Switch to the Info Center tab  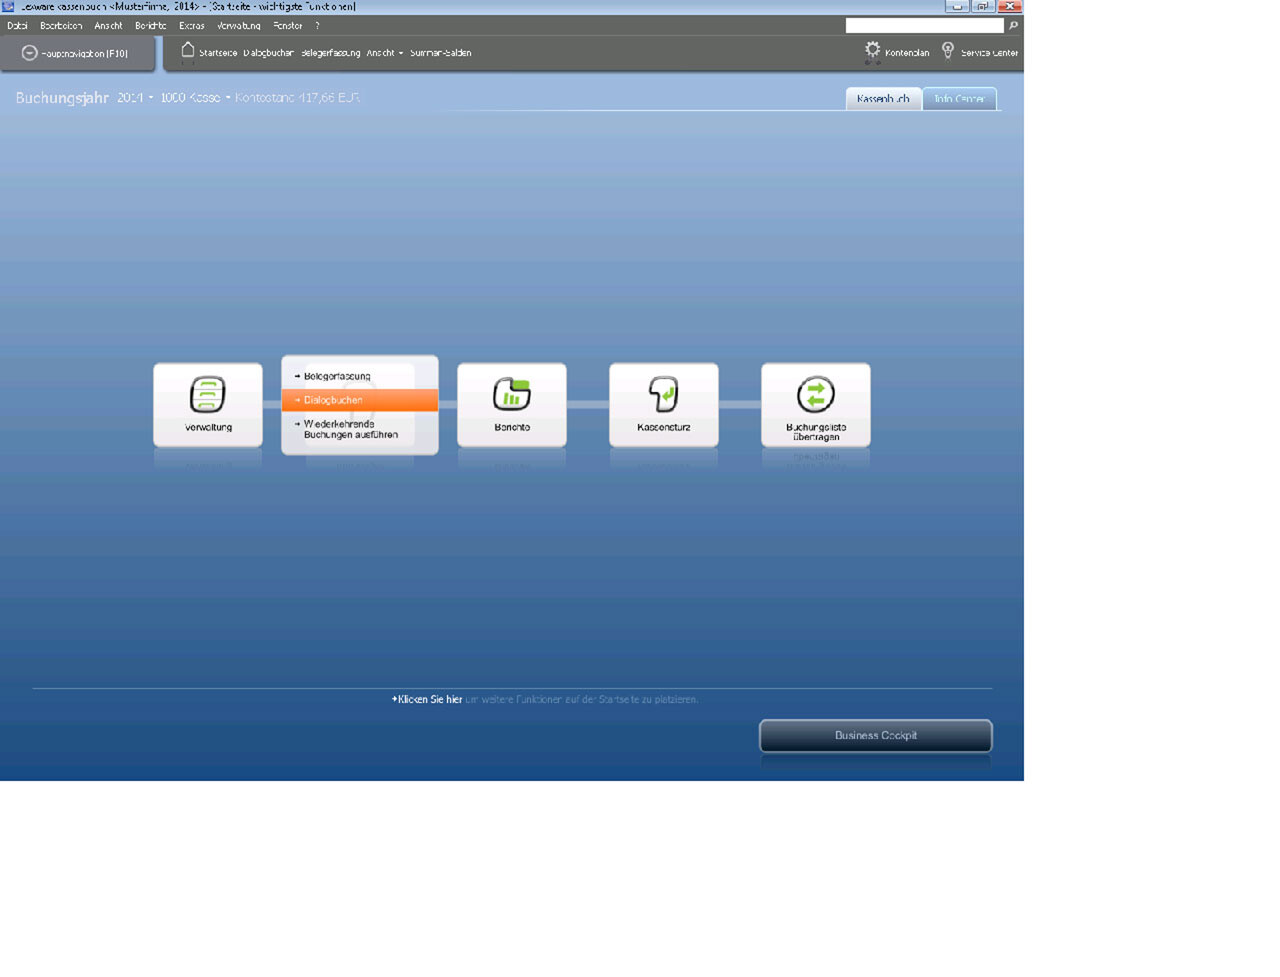pyautogui.click(x=959, y=99)
